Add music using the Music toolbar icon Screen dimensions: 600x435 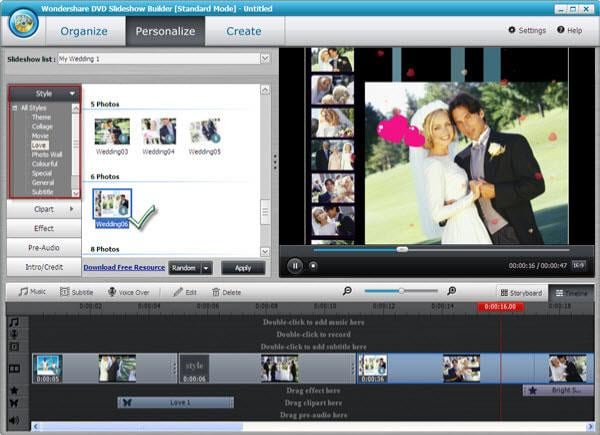(x=23, y=292)
